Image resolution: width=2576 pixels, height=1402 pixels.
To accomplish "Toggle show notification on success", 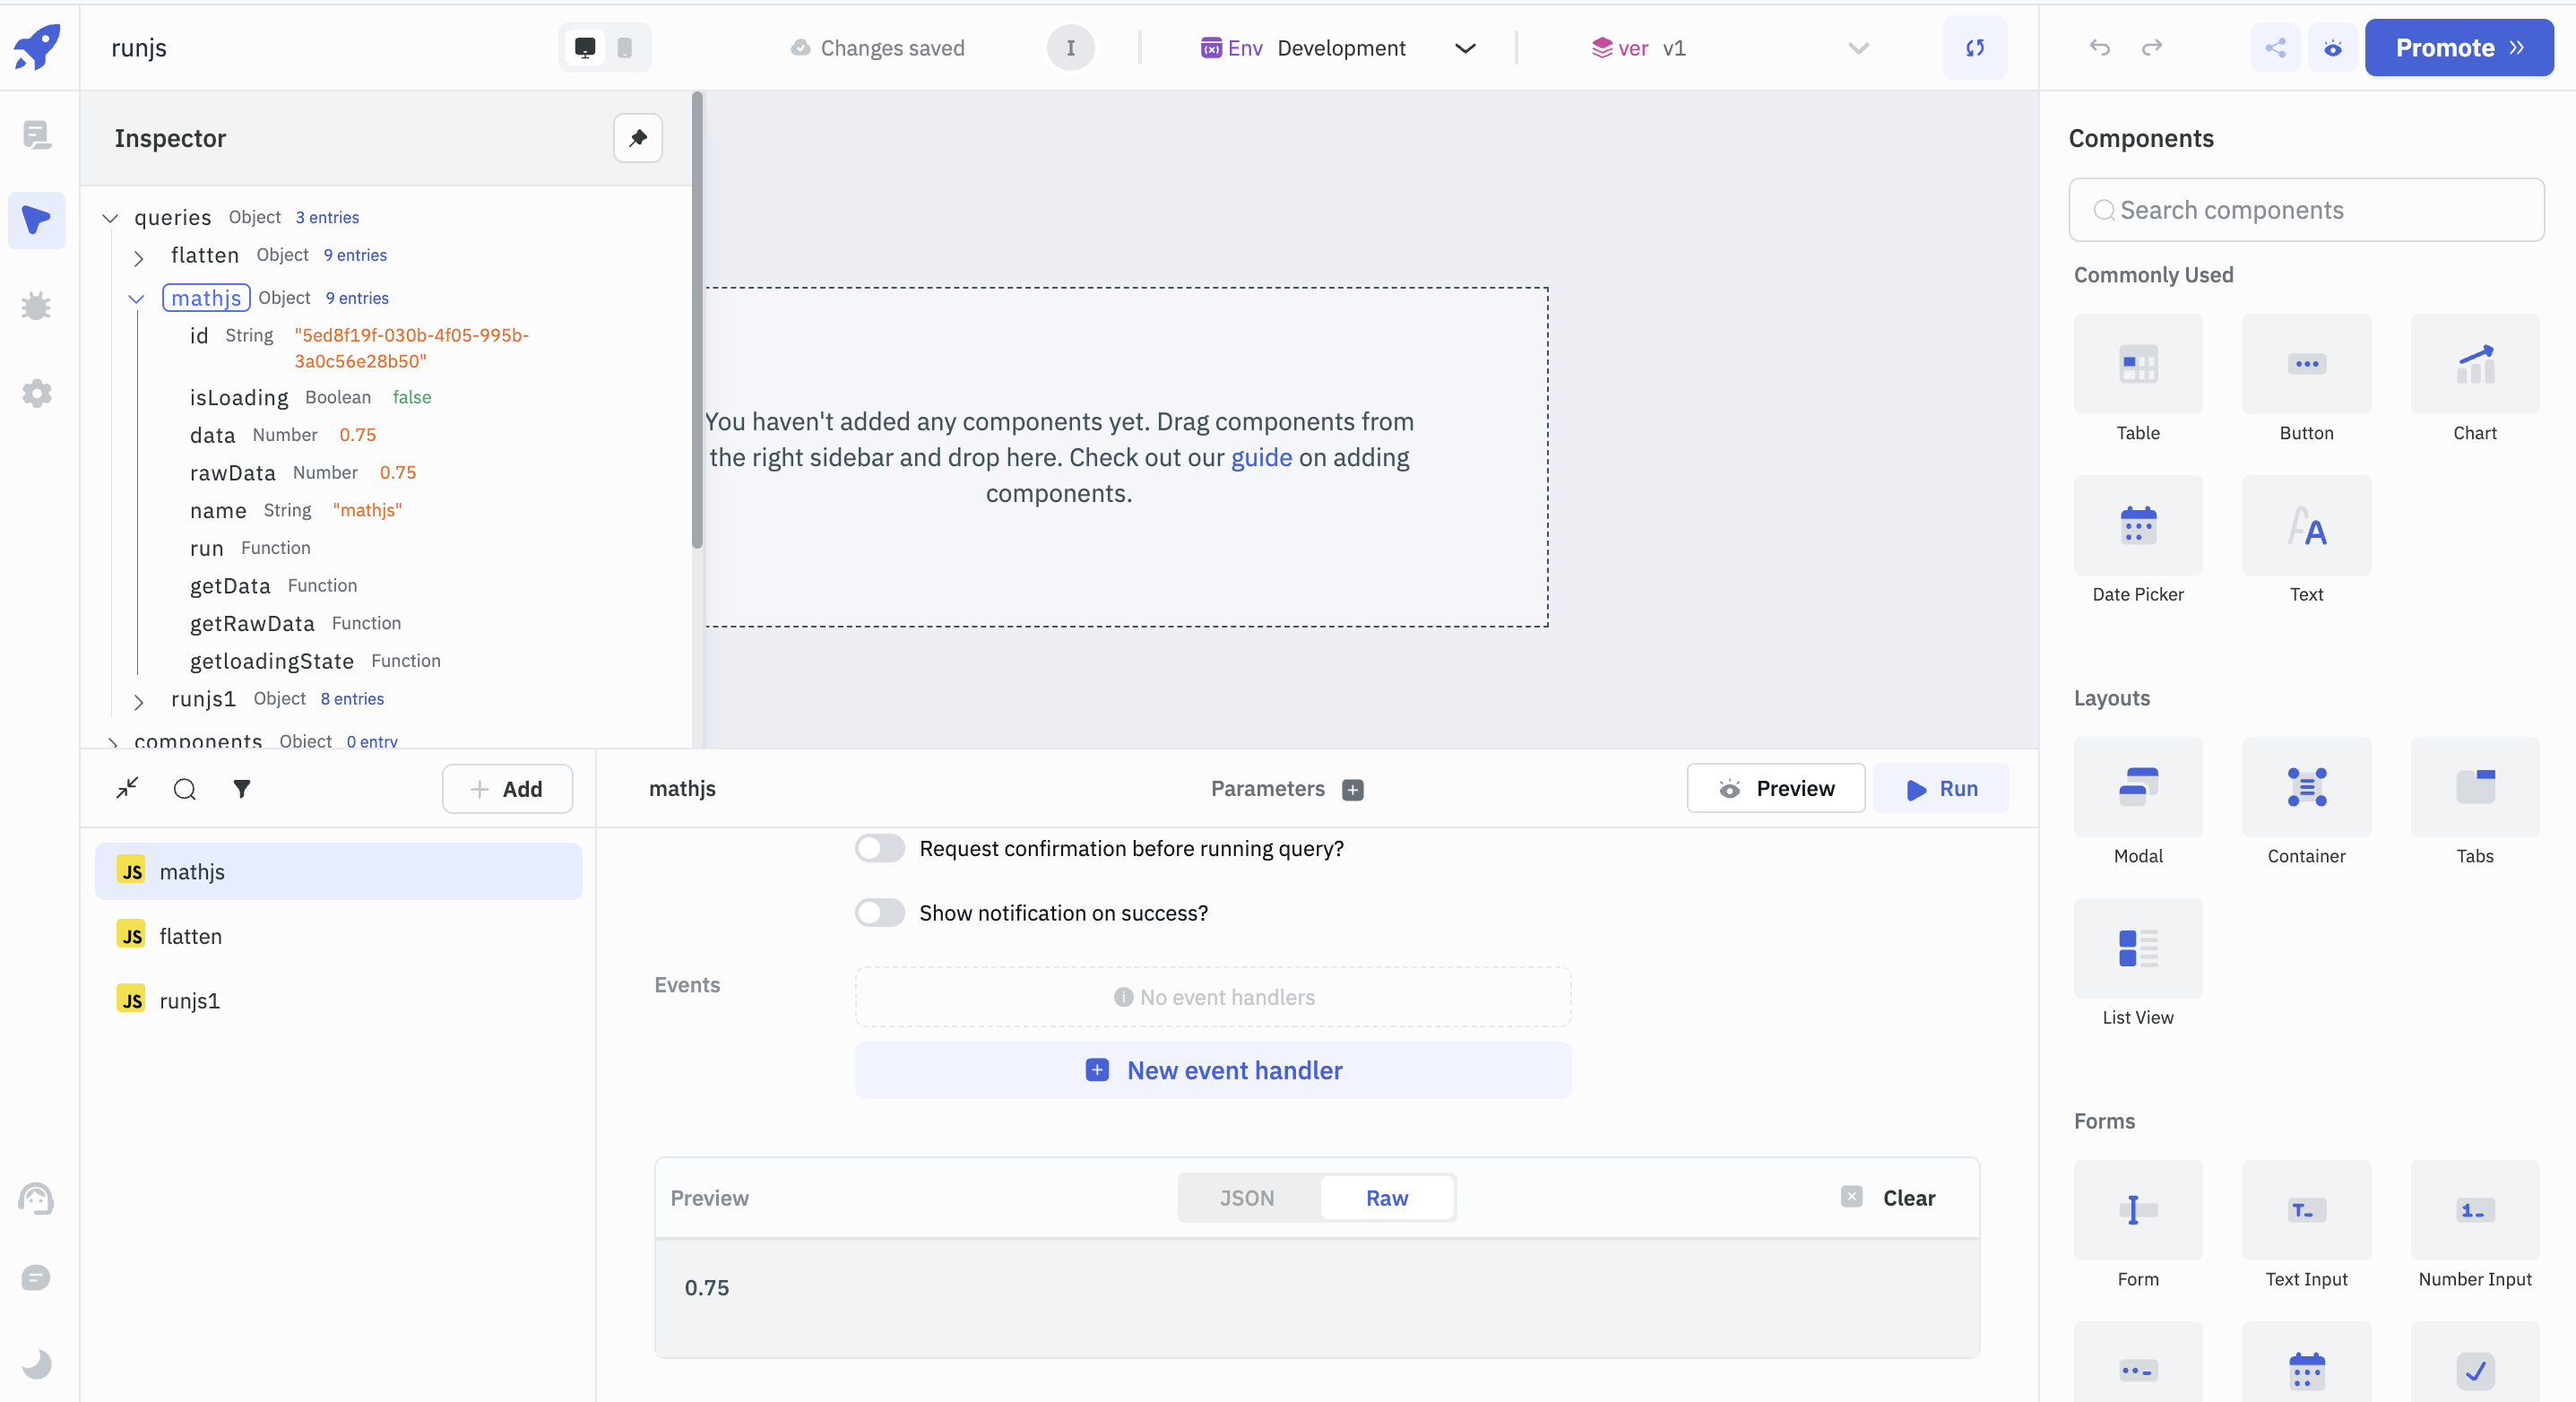I will 880,913.
